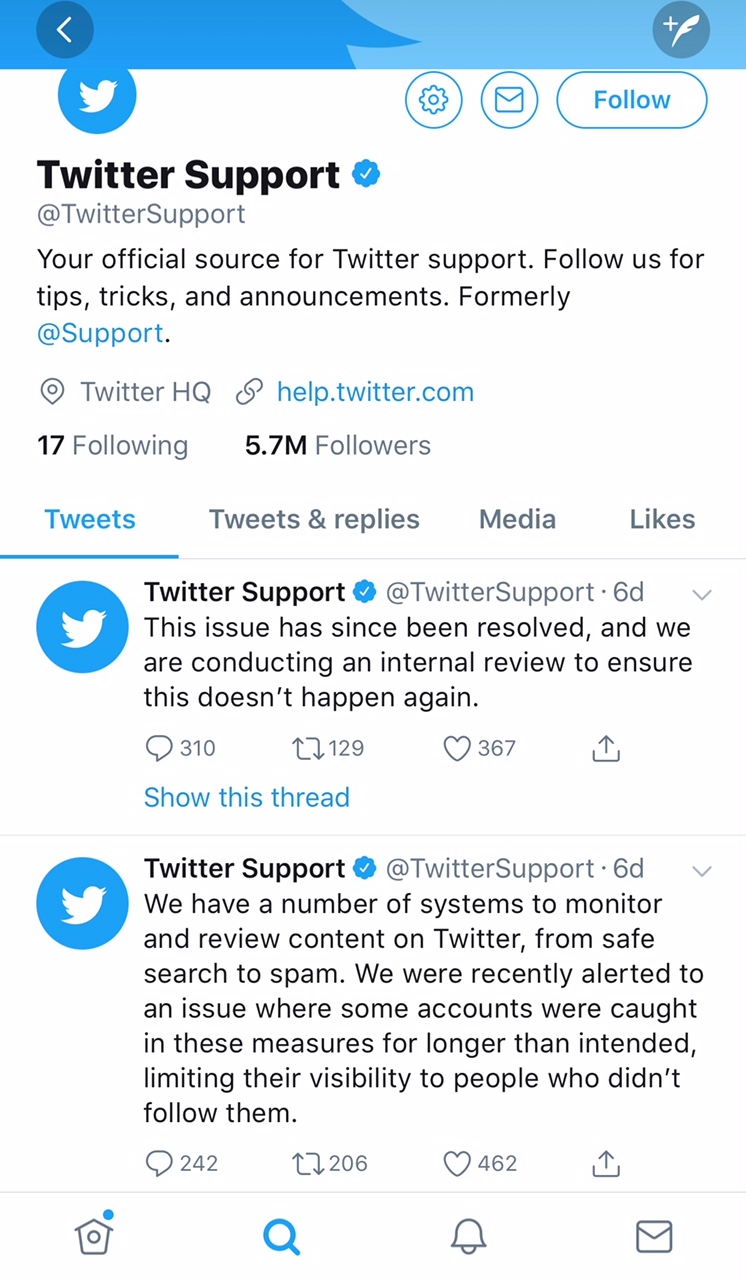Open the help.twitter.com link
Image resolution: width=746 pixels, height=1280 pixels.
375,392
